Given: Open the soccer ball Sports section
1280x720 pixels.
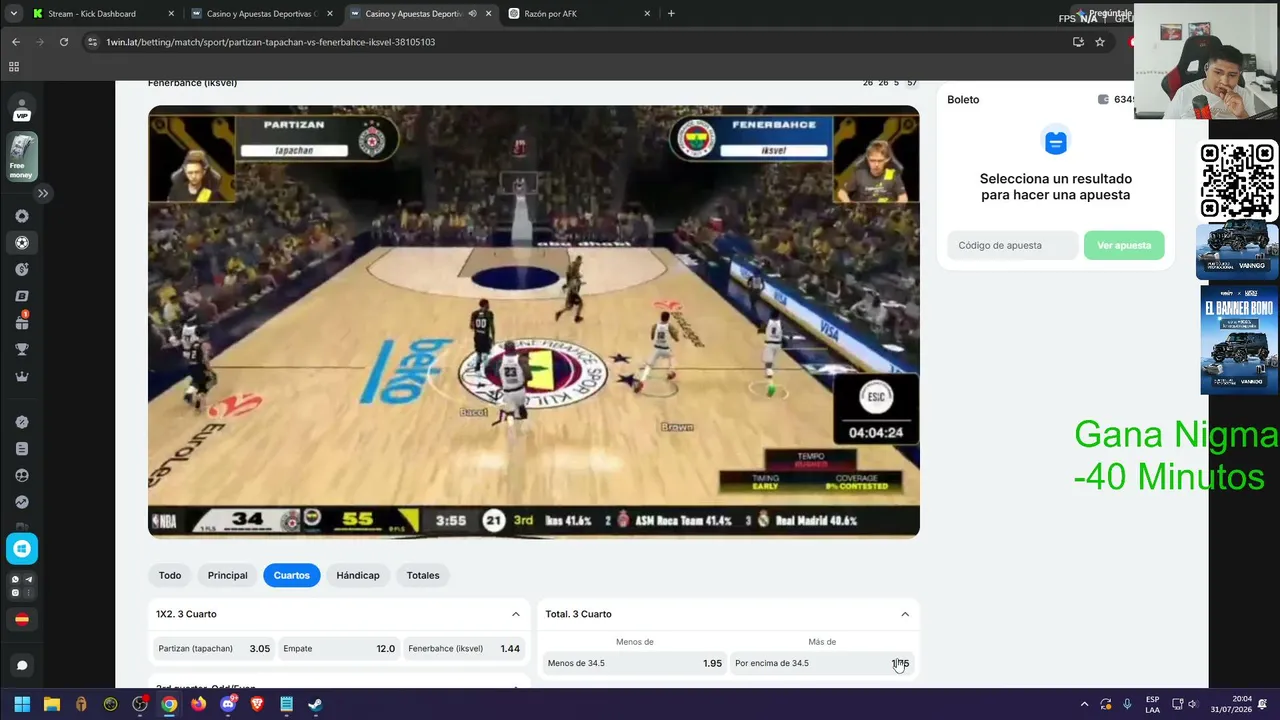Looking at the screenshot, I should (22, 243).
